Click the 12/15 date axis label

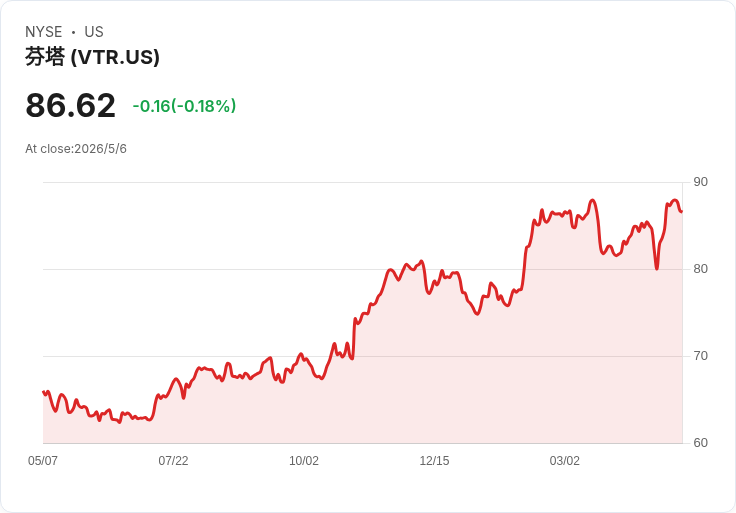434,461
